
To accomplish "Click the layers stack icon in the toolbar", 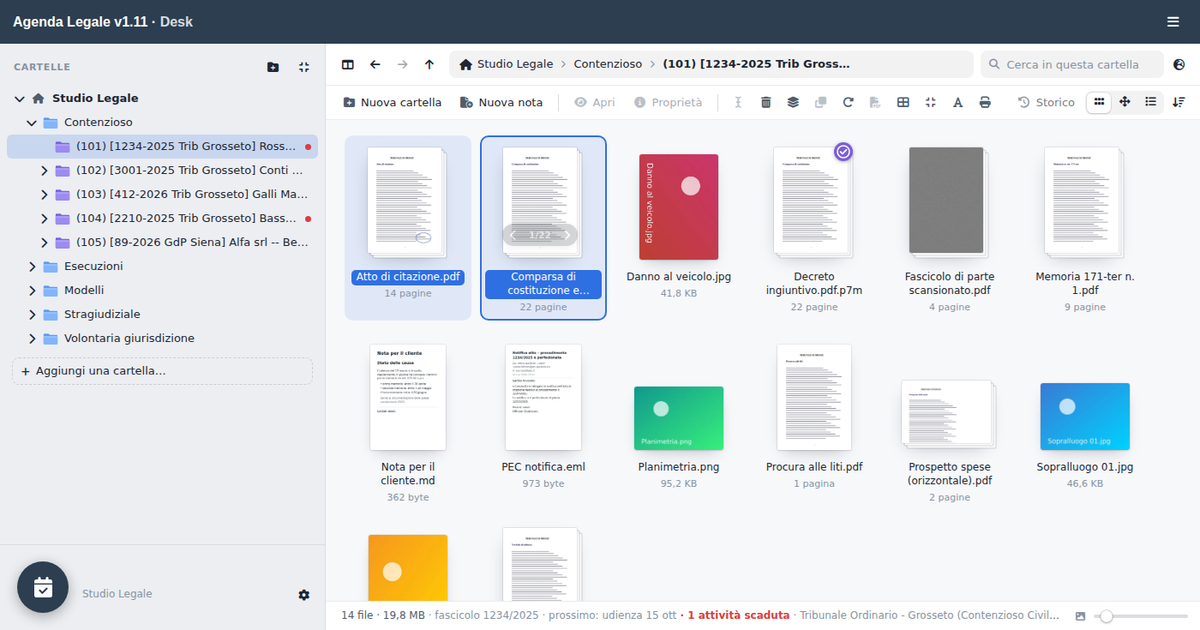I will [x=793, y=102].
